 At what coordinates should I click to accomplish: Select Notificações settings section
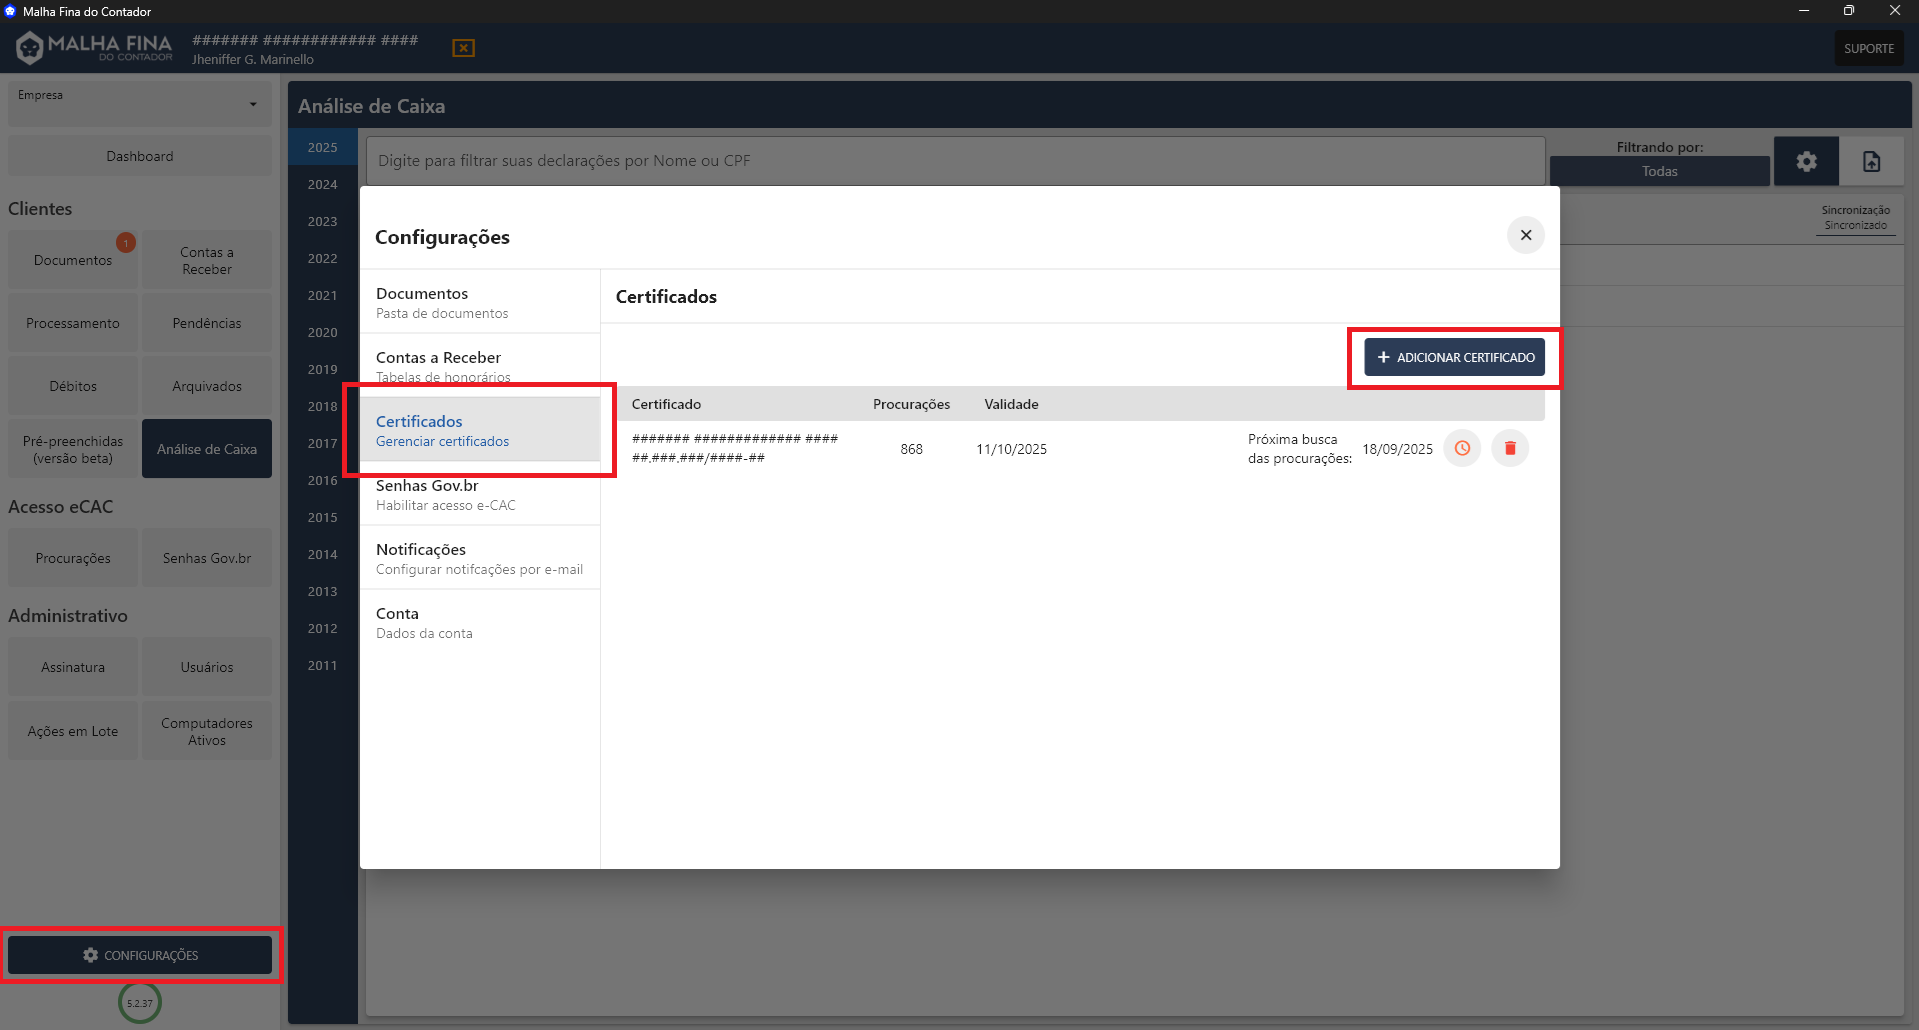480,558
